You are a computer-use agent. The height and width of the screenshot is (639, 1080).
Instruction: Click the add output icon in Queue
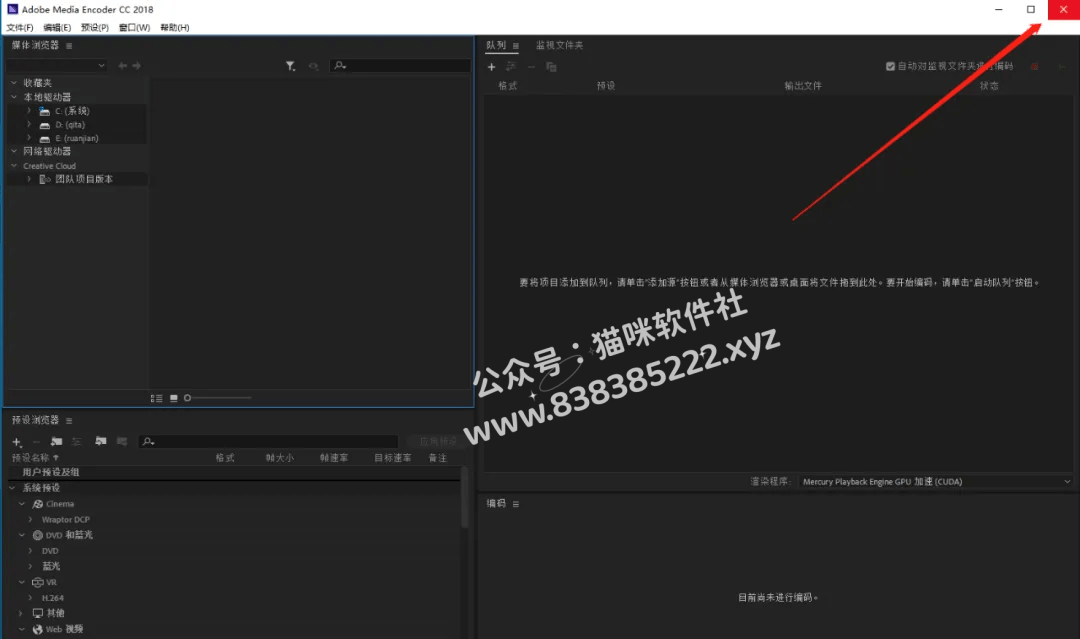pos(511,67)
